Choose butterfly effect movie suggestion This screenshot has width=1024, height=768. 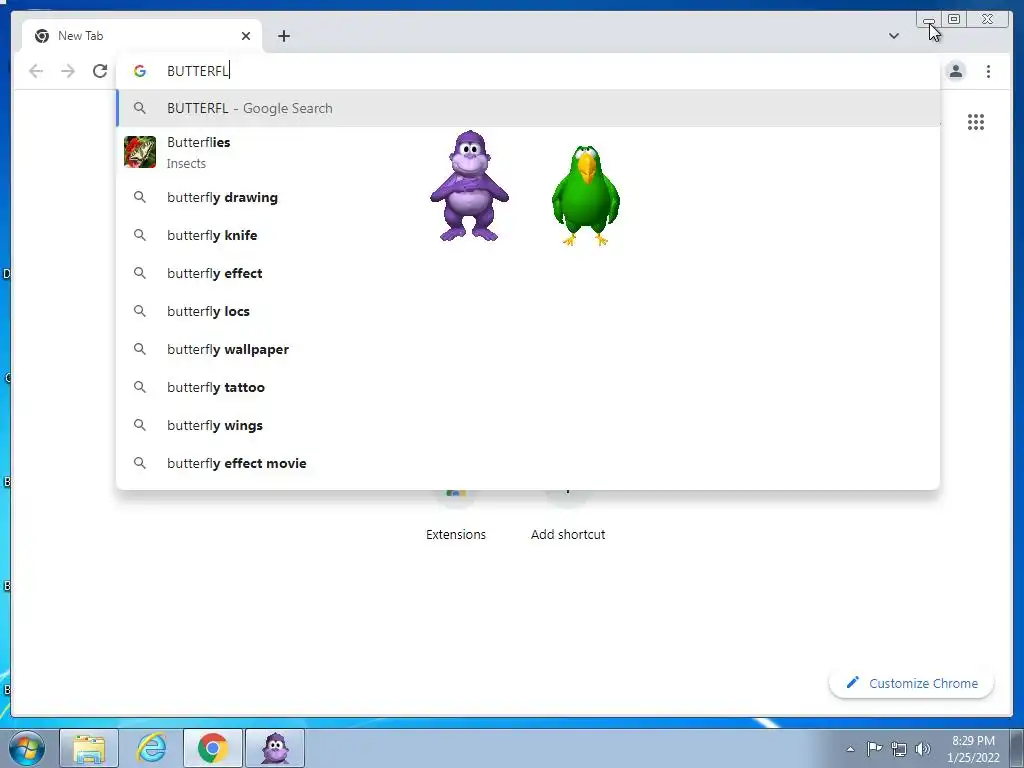pyautogui.click(x=528, y=463)
